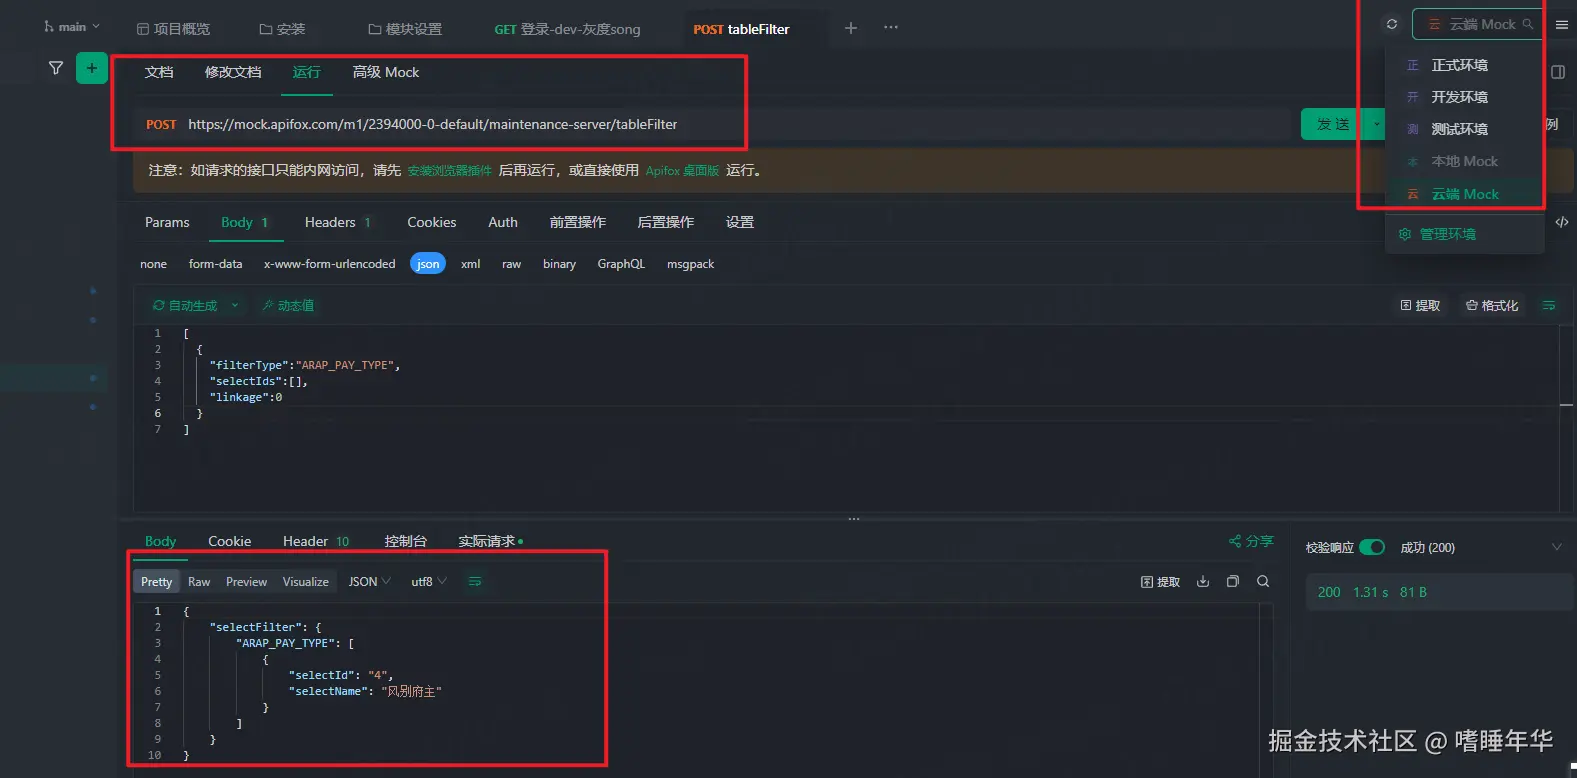Screen dimensions: 1577x778
Task: Switch to the 高级 Mock tab
Action: 386,72
